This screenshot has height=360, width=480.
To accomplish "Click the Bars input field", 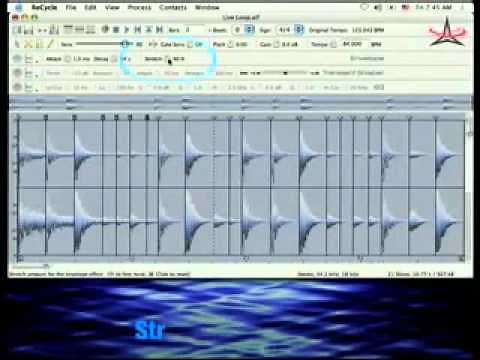I will (x=194, y=30).
